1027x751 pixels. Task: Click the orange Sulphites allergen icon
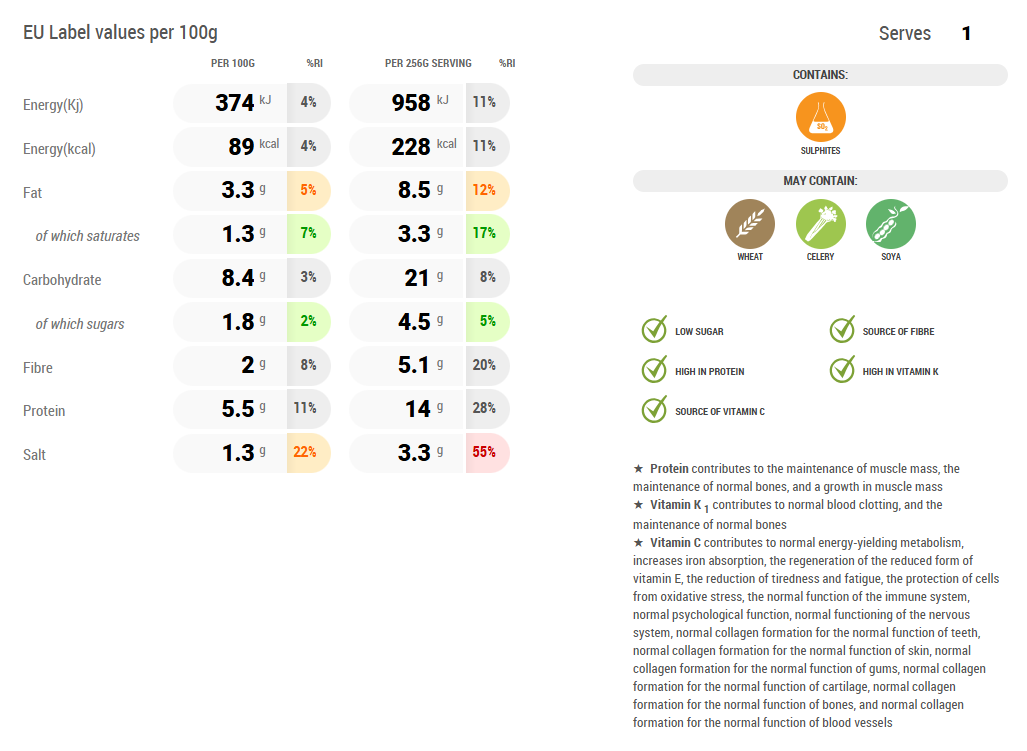coord(820,117)
